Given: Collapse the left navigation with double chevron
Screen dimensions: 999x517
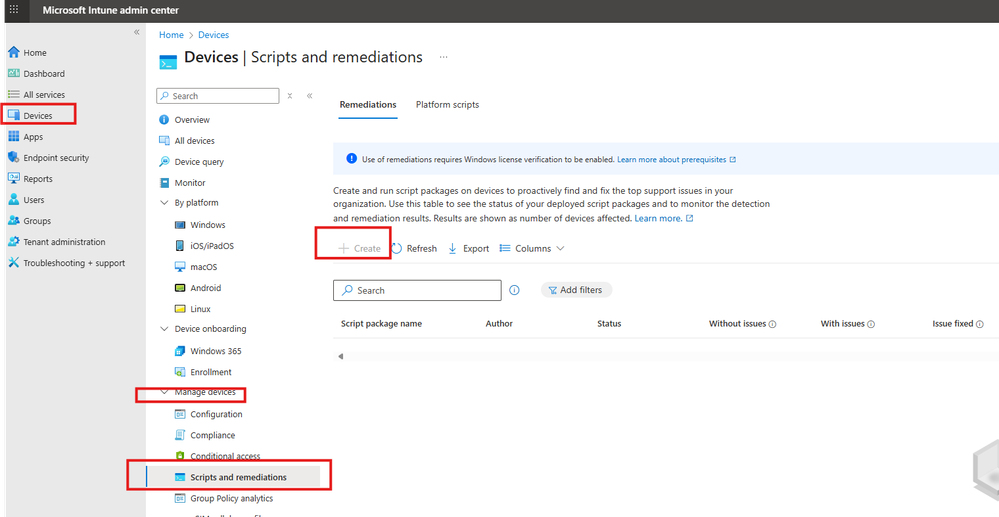Looking at the screenshot, I should tap(136, 32).
